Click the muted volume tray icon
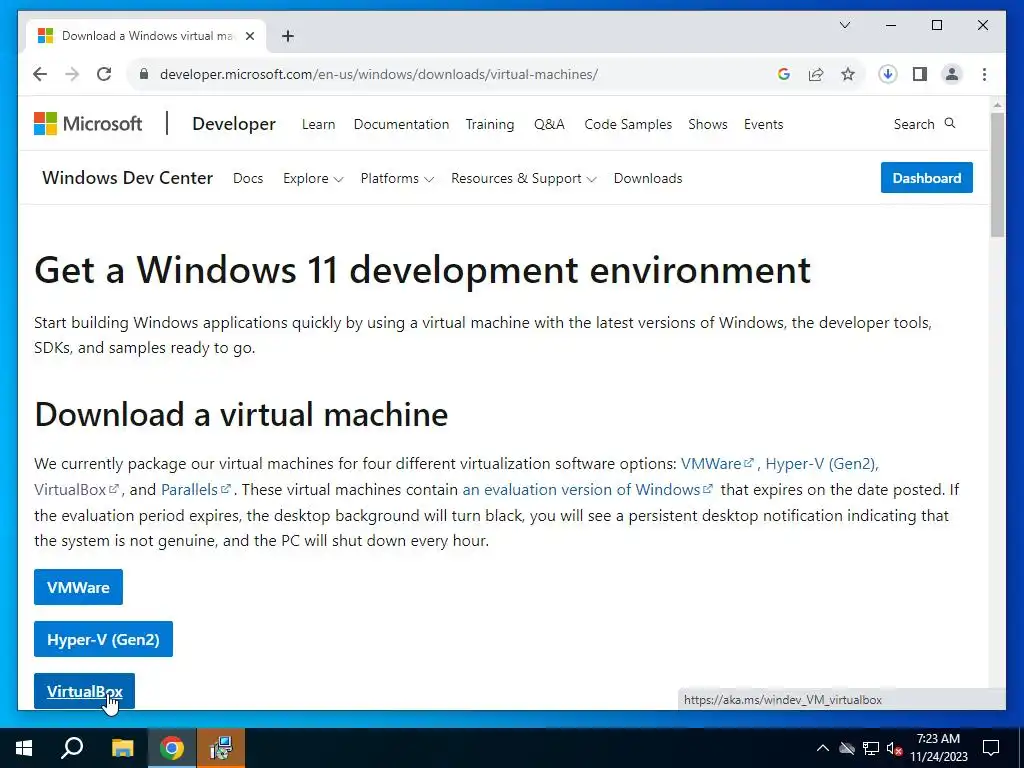 [894, 748]
